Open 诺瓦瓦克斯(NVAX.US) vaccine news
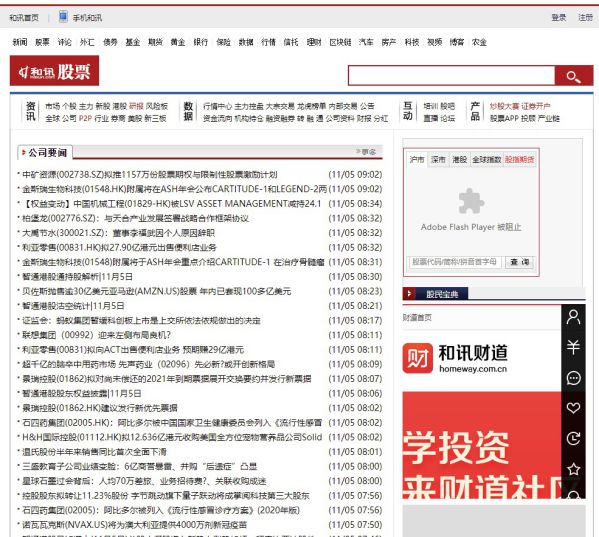599x537 pixels. pyautogui.click(x=134, y=525)
